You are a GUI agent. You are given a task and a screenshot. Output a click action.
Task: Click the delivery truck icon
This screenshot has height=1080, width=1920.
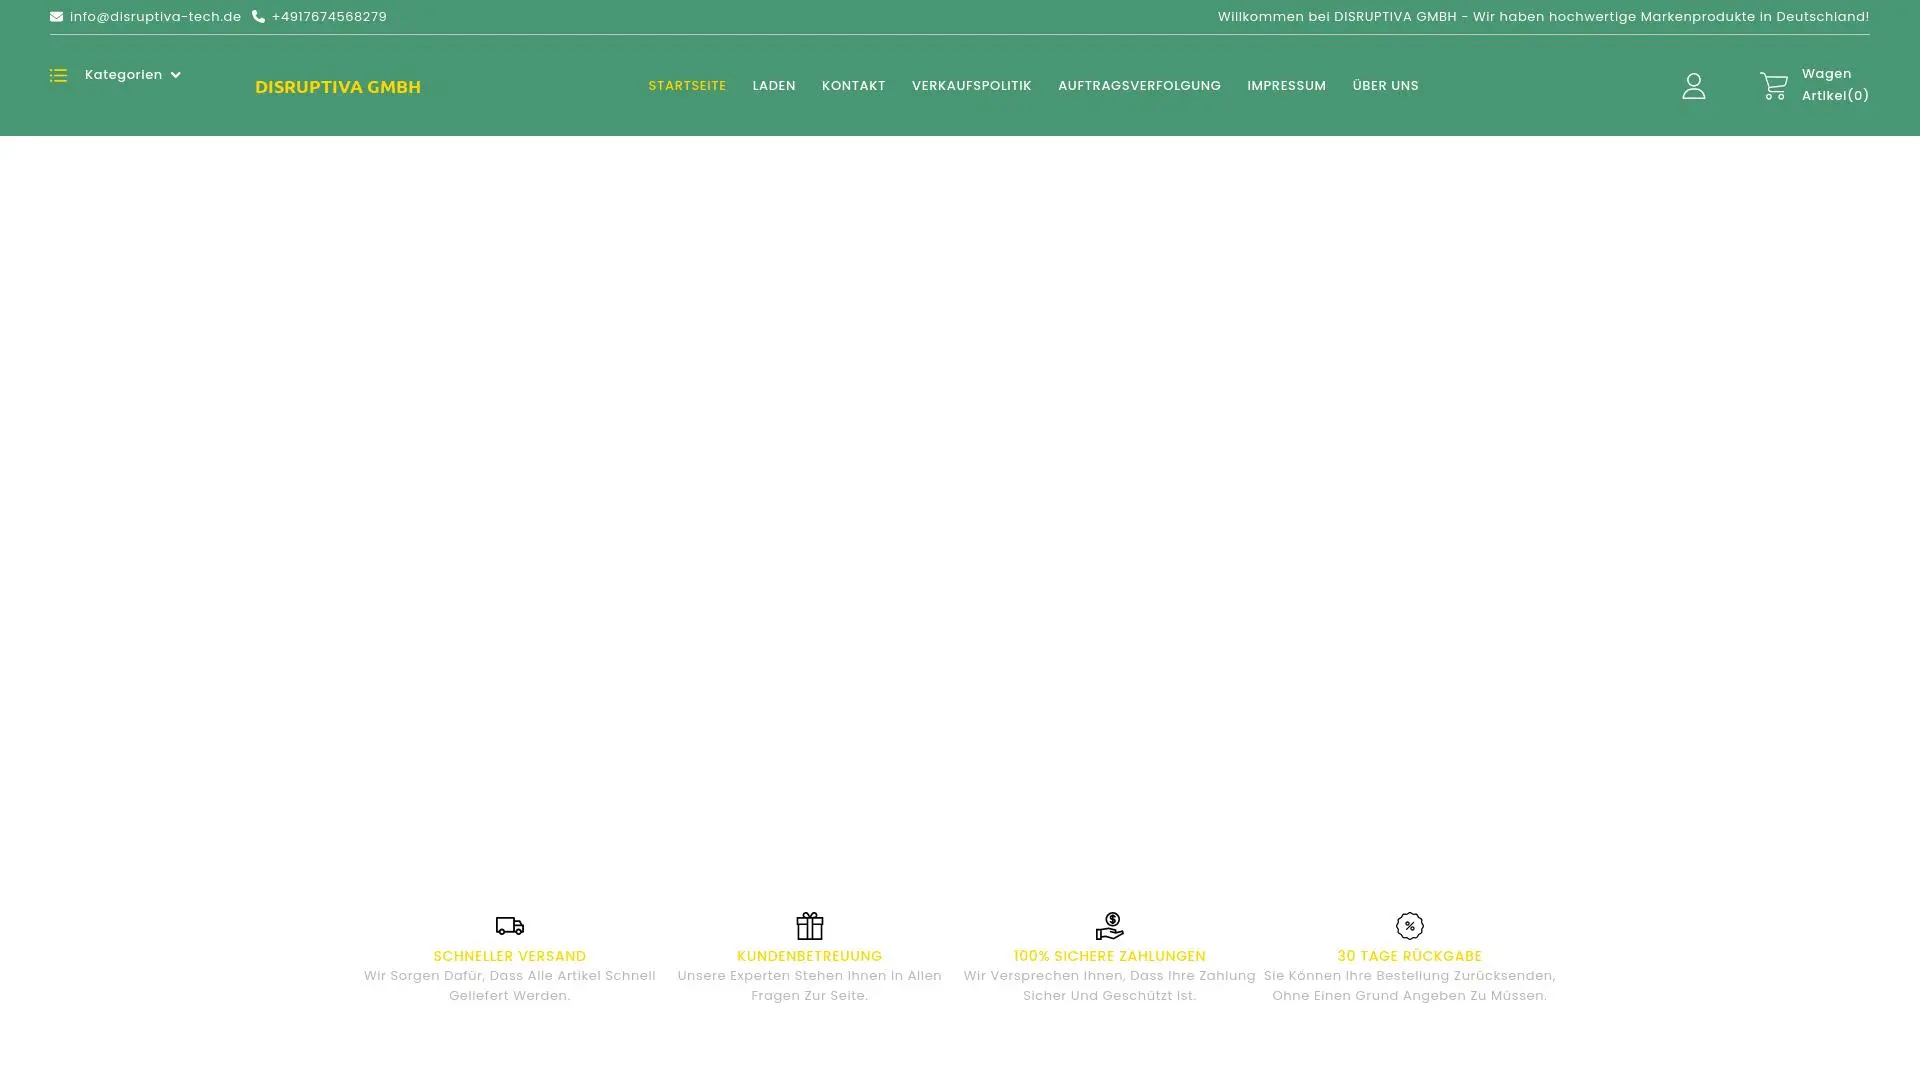tap(509, 926)
